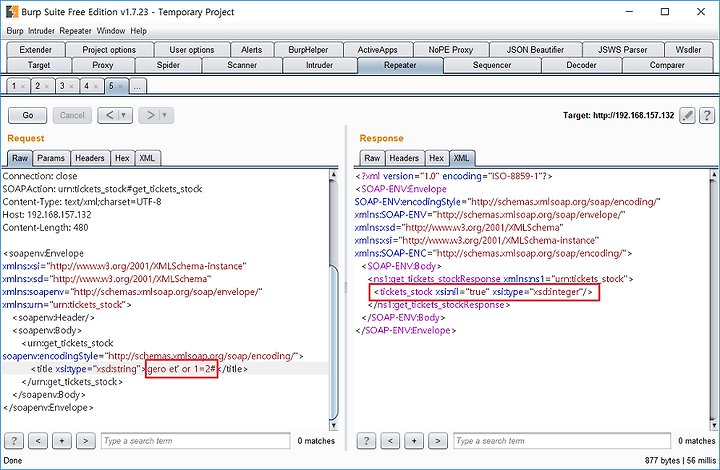
Task: Open the Intruder menu
Action: (41, 31)
